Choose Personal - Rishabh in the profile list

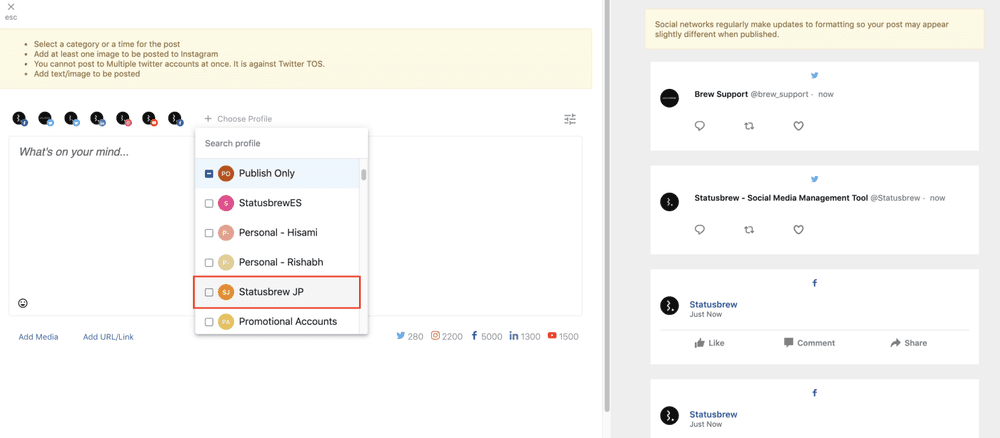pos(280,262)
